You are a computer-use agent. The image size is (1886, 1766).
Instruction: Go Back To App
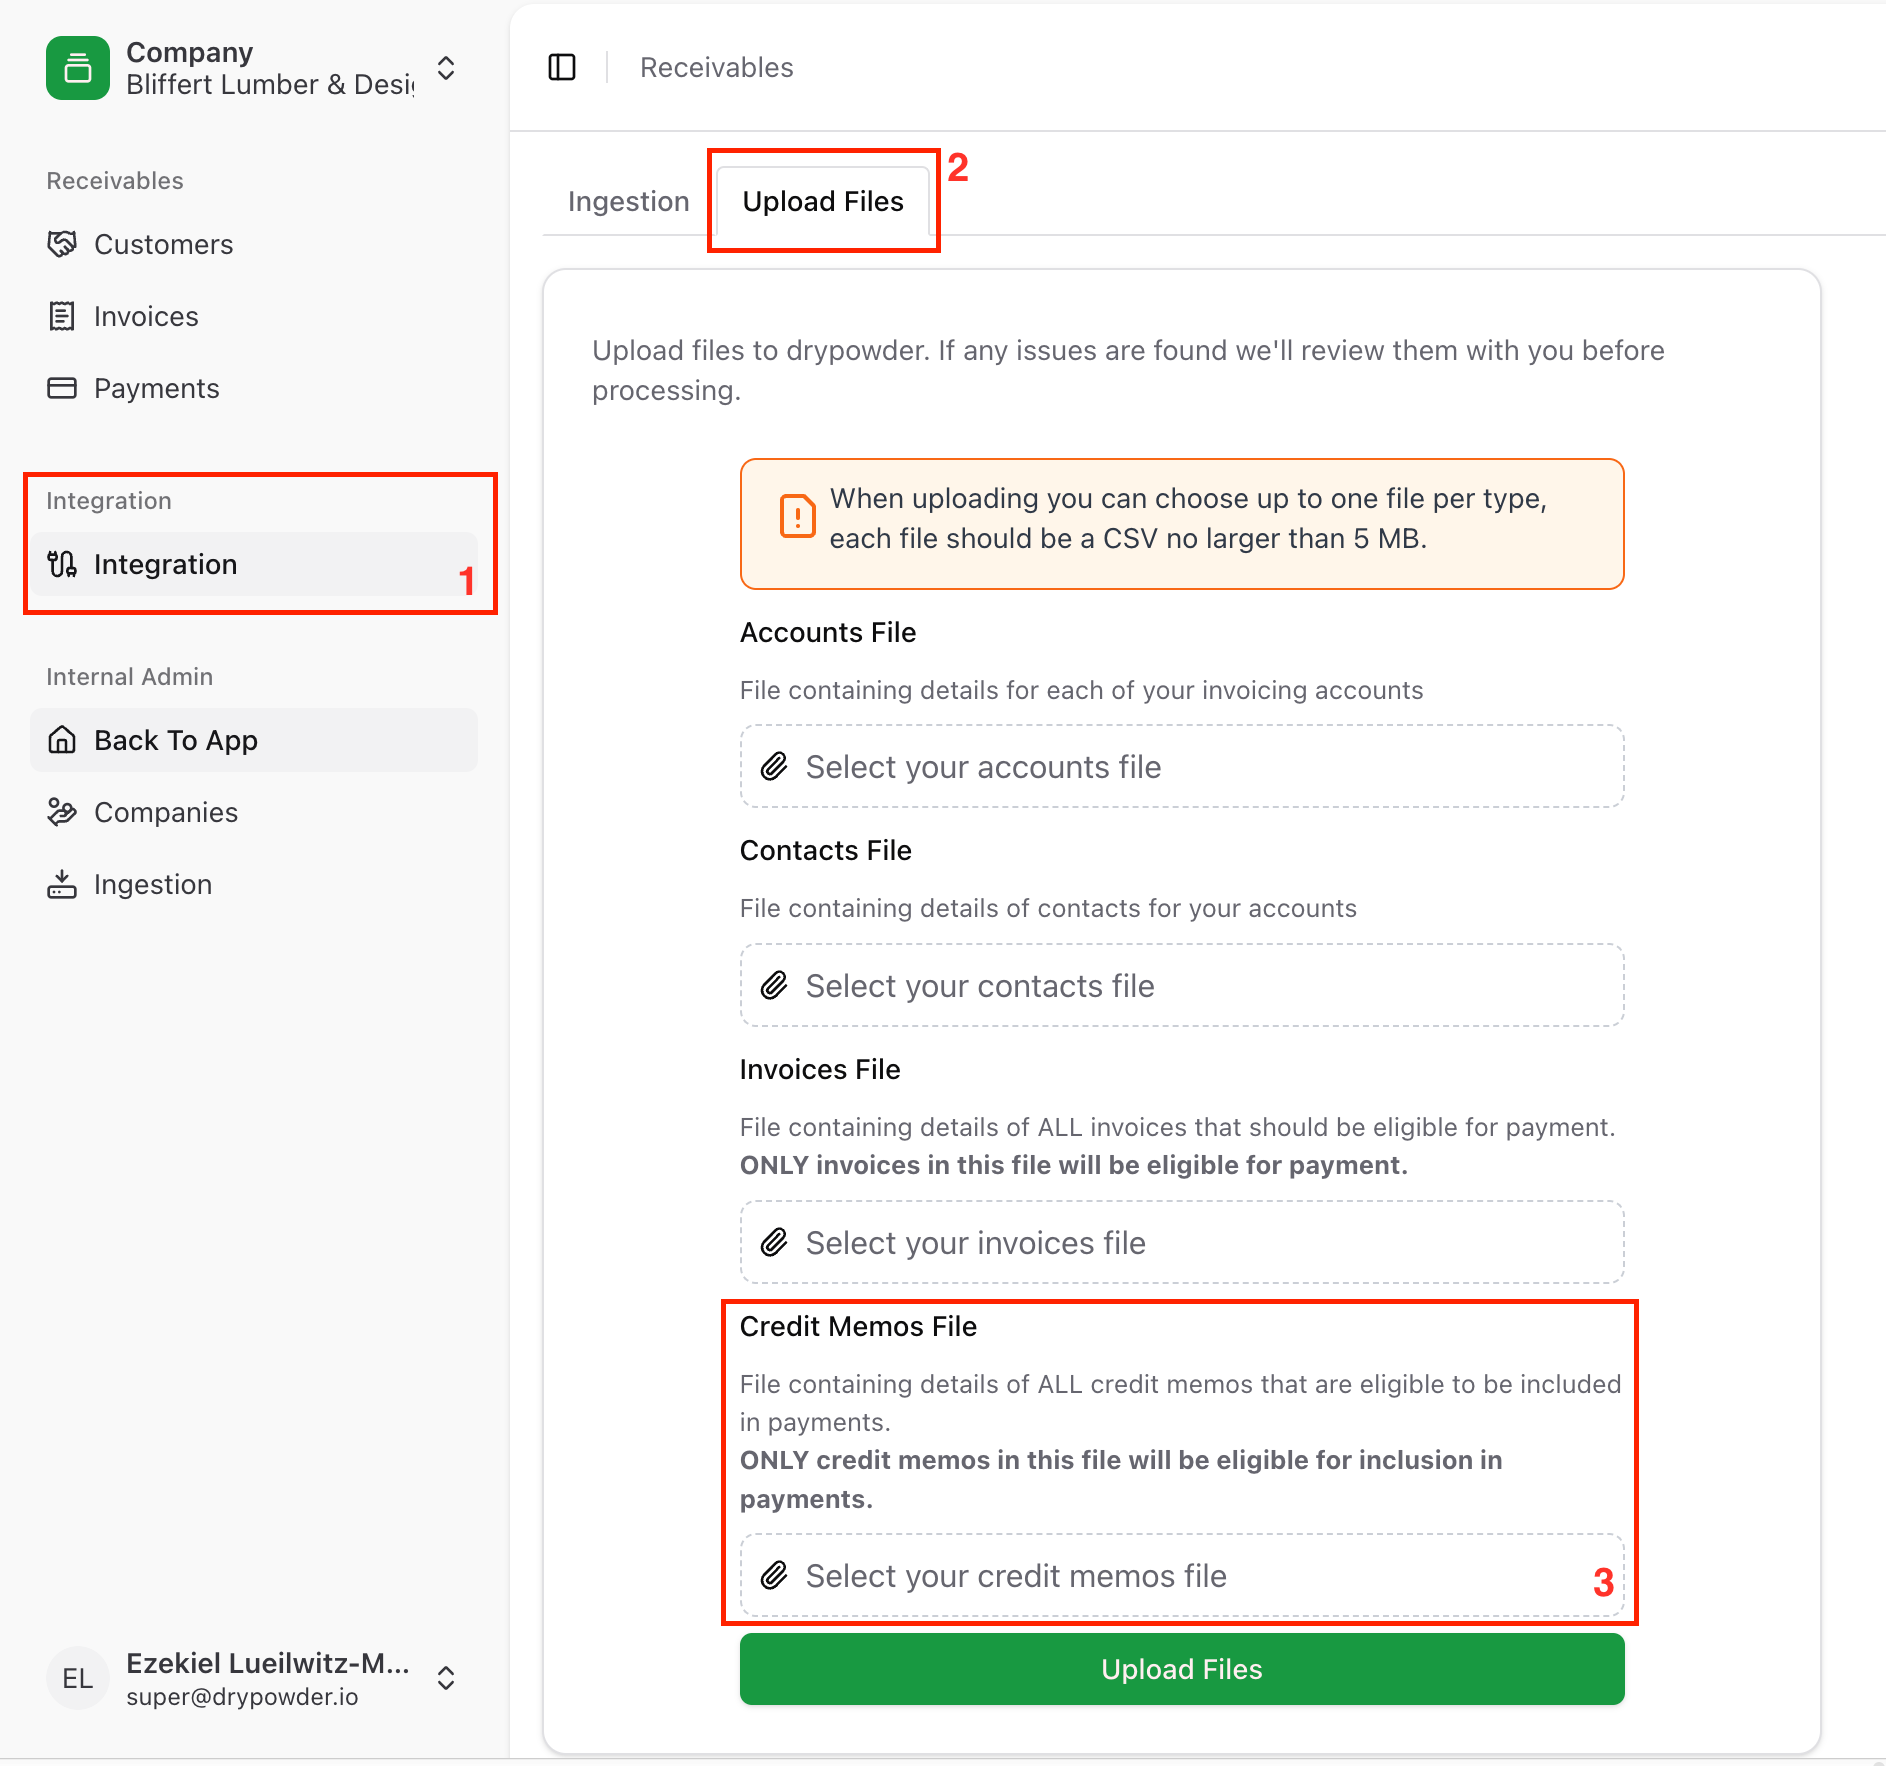(x=254, y=740)
